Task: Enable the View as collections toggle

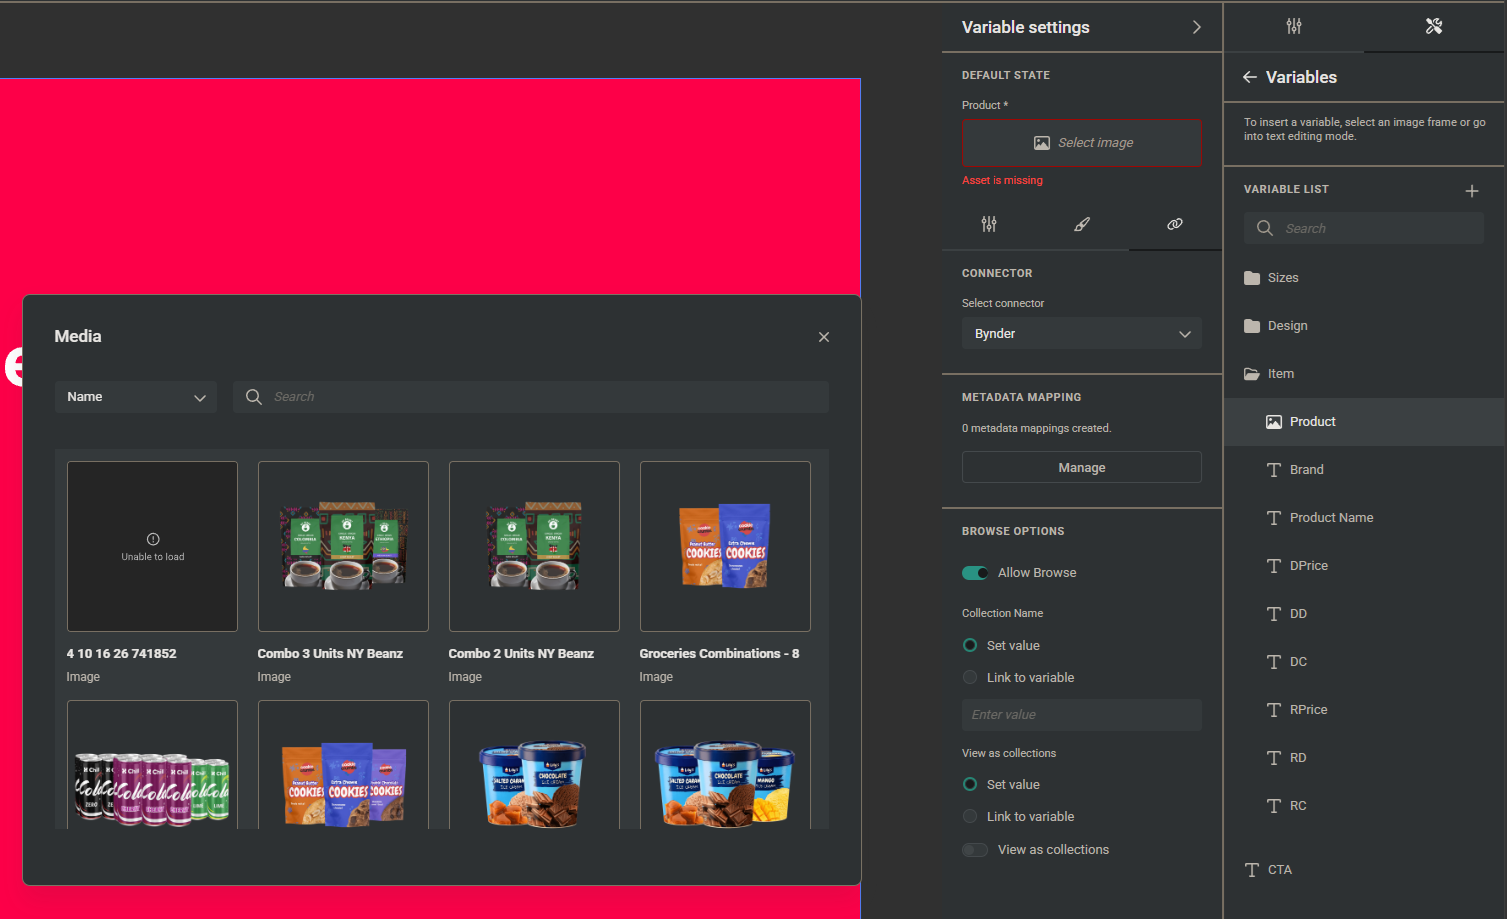Action: [975, 849]
